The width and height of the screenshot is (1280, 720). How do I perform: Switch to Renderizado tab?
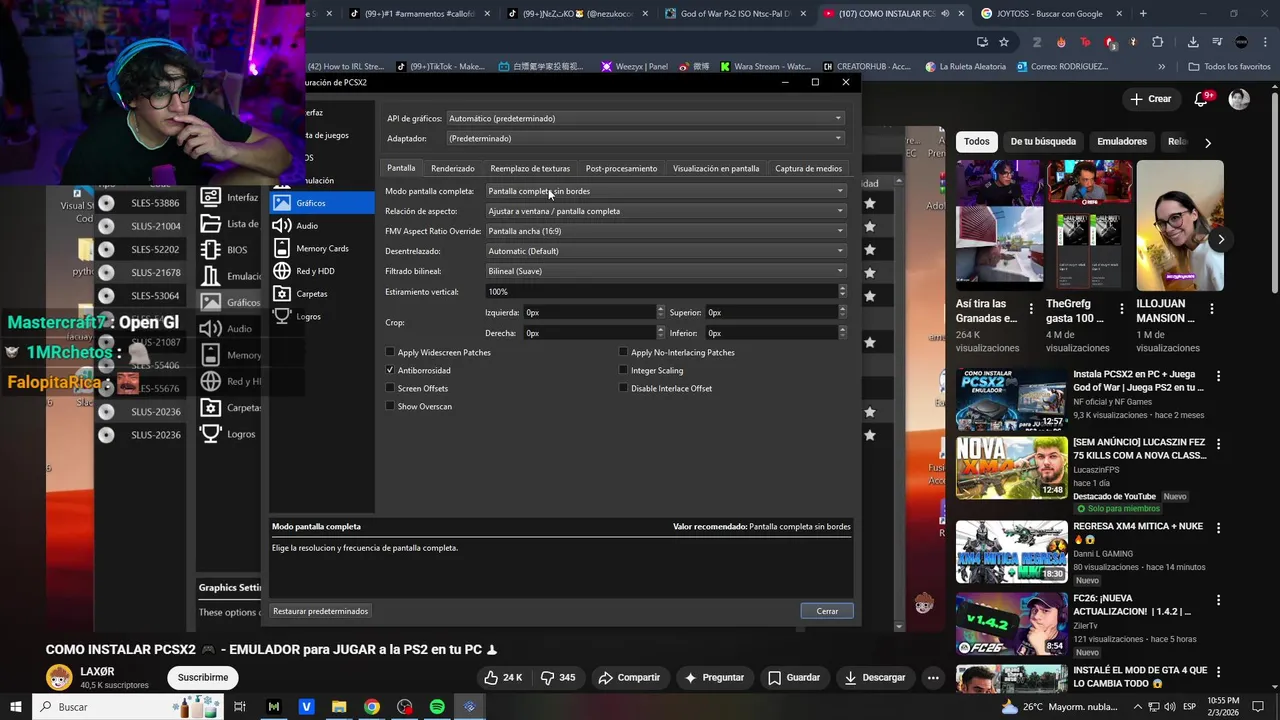pos(452,168)
